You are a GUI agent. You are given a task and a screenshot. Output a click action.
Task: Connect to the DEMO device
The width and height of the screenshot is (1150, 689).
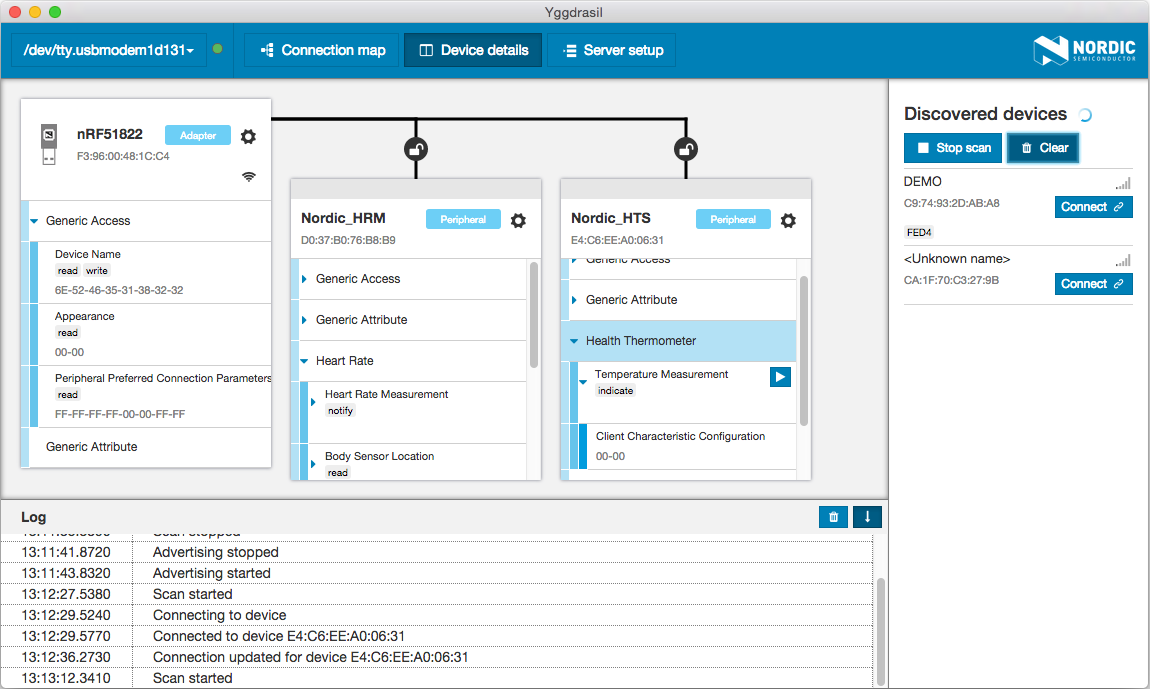pos(1094,207)
